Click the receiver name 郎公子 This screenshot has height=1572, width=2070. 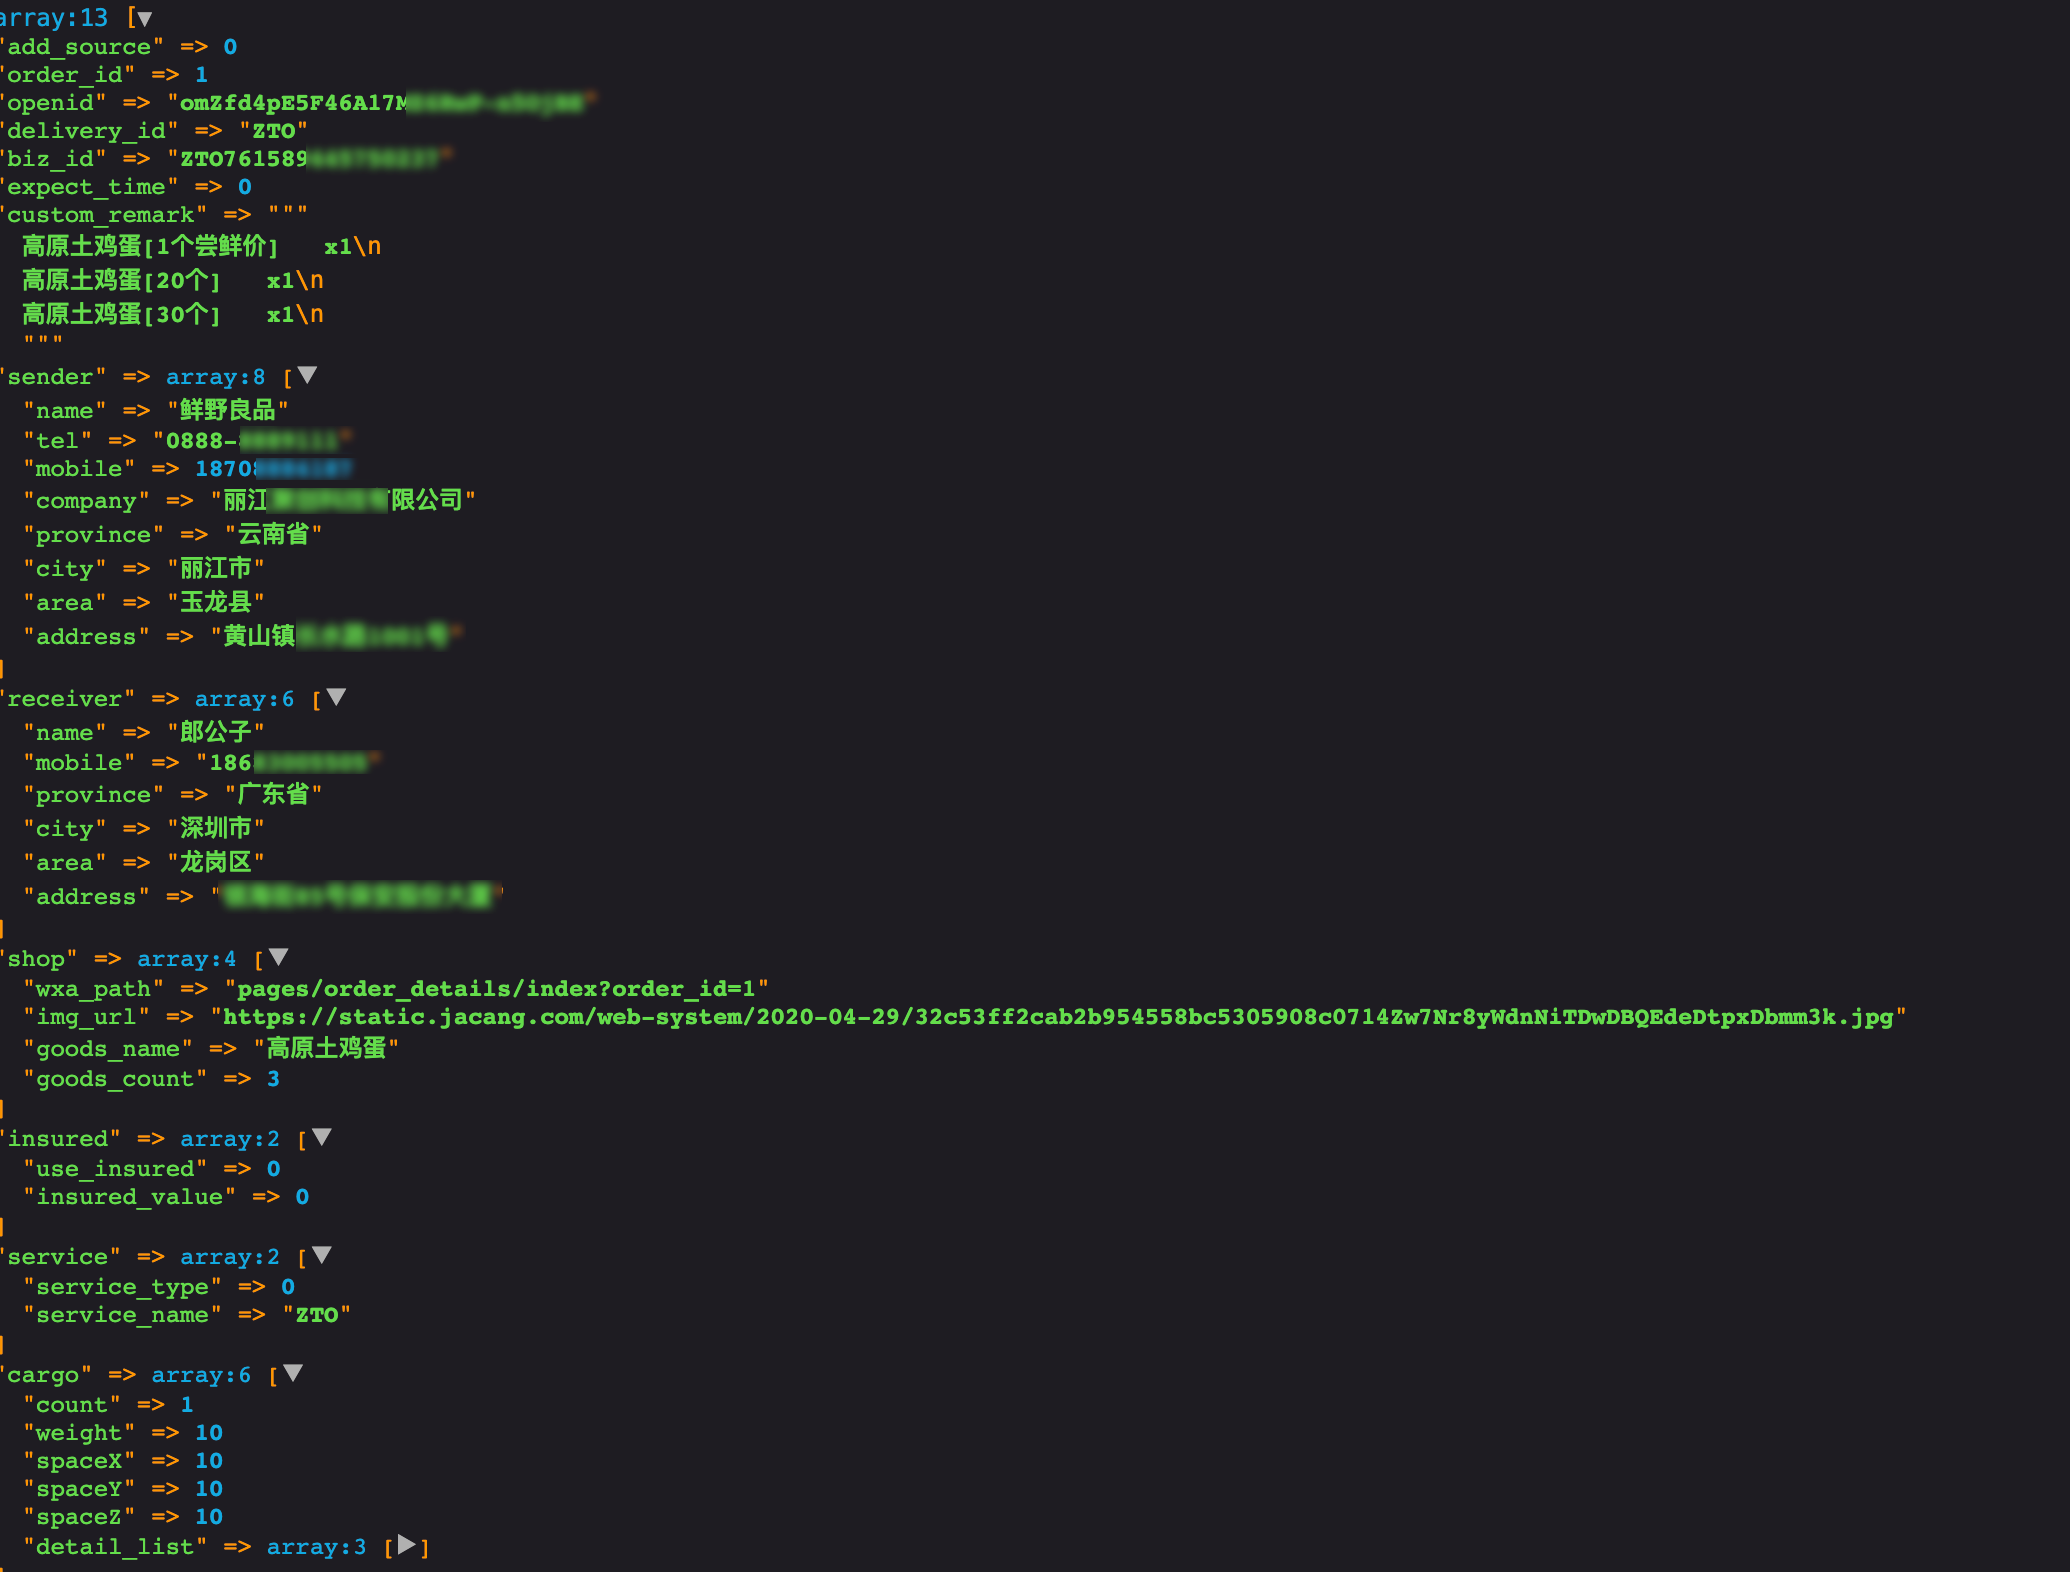click(215, 732)
